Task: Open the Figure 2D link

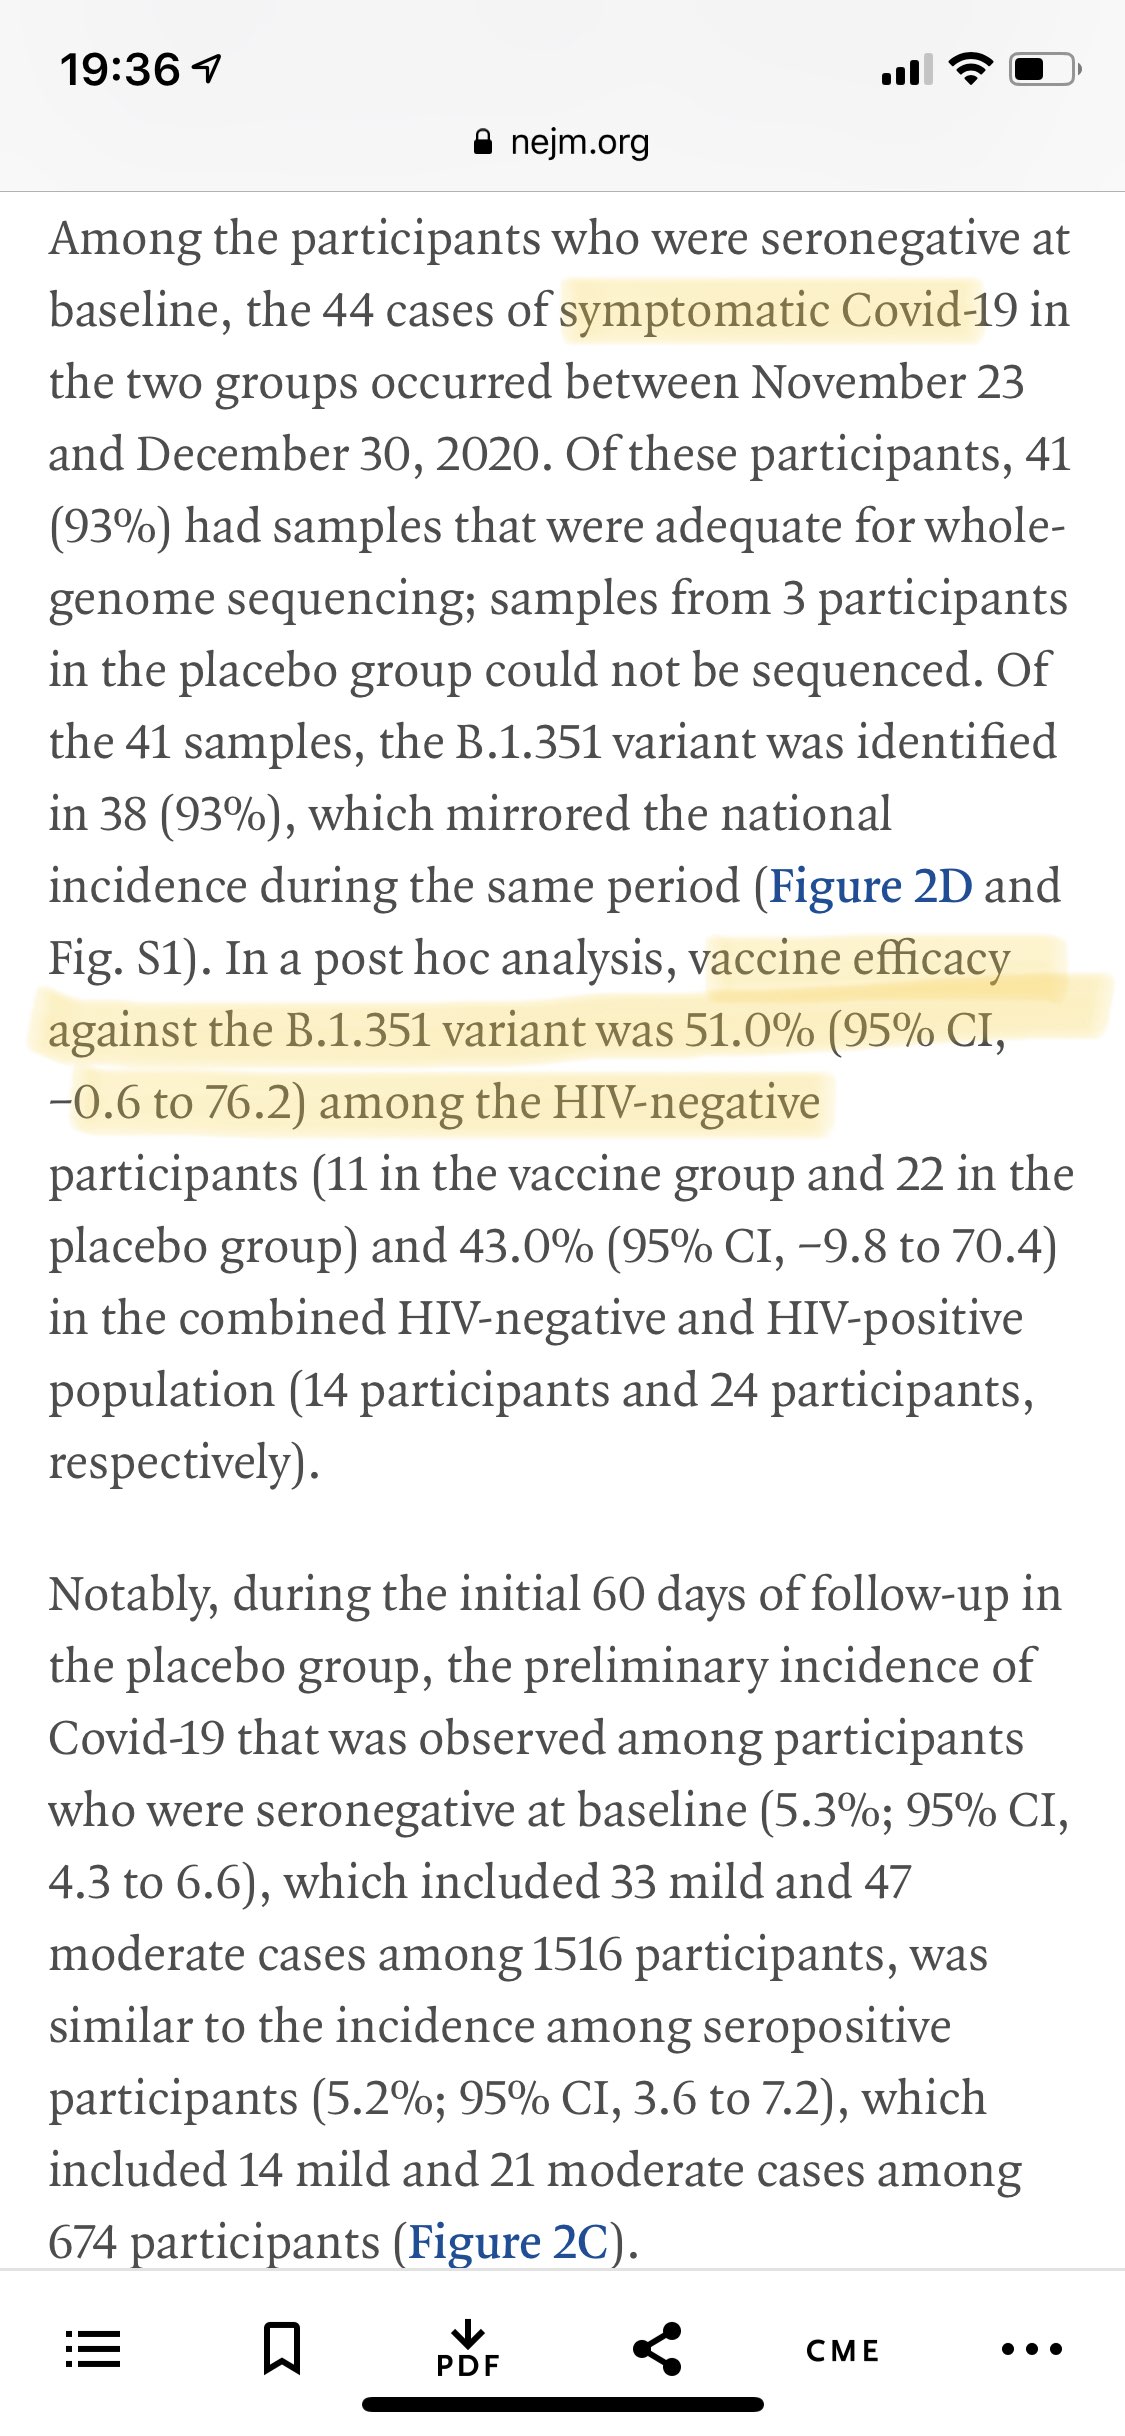Action: click(870, 887)
